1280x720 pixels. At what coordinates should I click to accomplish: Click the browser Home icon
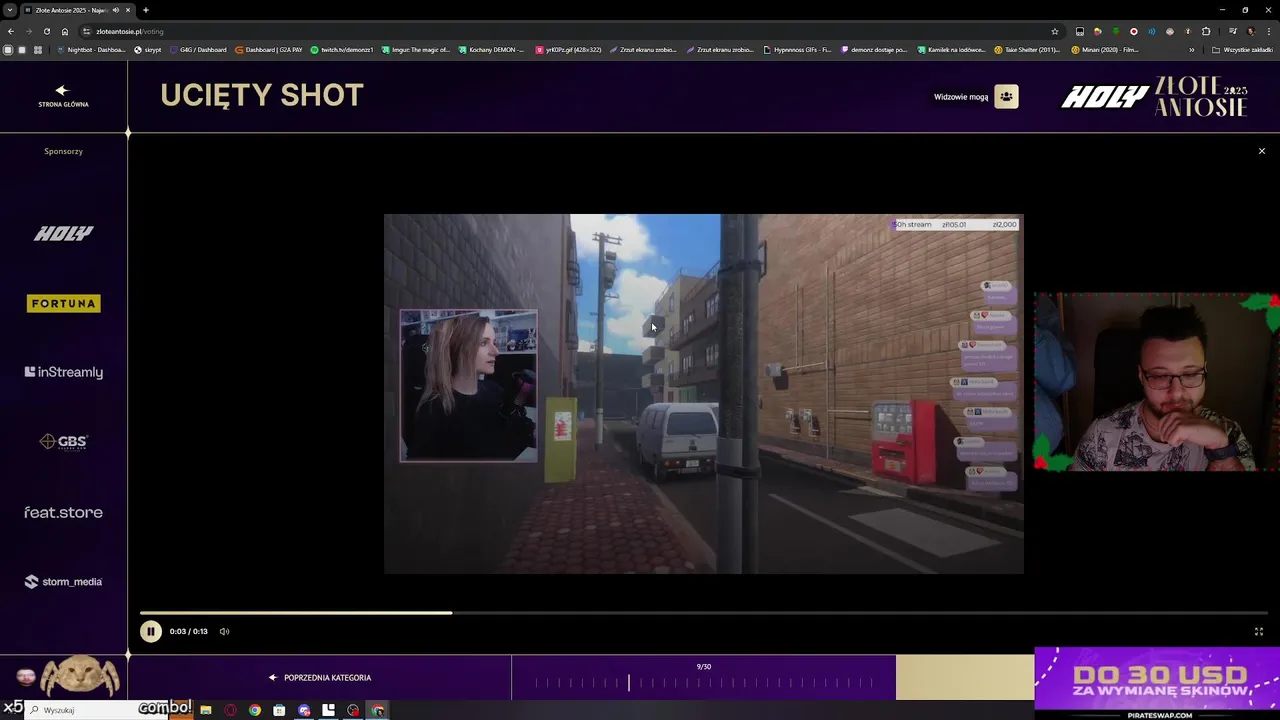pyautogui.click(x=65, y=31)
